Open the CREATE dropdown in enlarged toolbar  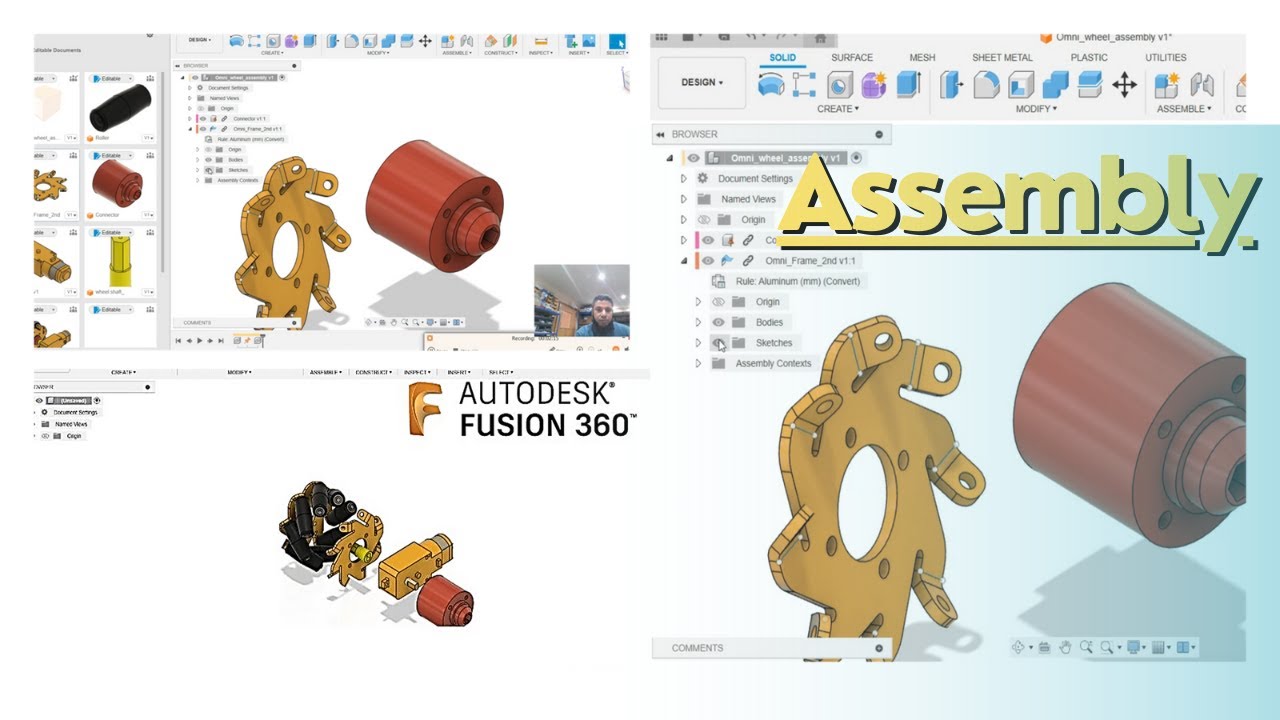click(x=838, y=108)
